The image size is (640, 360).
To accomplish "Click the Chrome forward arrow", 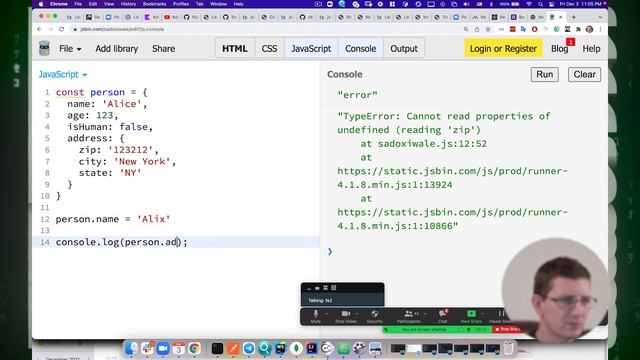I will 51,29.
